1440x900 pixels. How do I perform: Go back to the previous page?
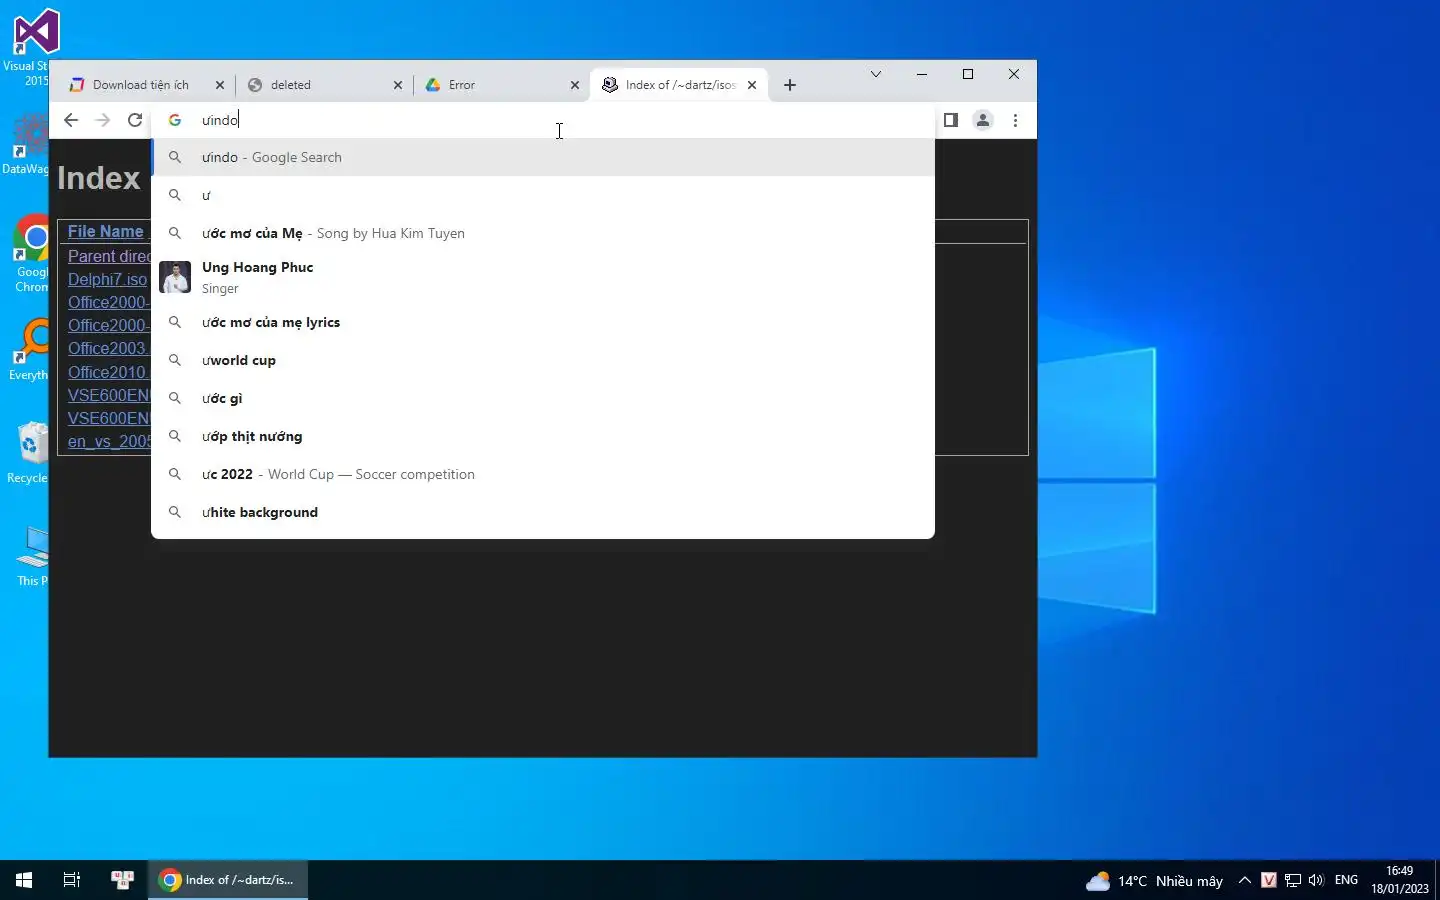coord(71,120)
